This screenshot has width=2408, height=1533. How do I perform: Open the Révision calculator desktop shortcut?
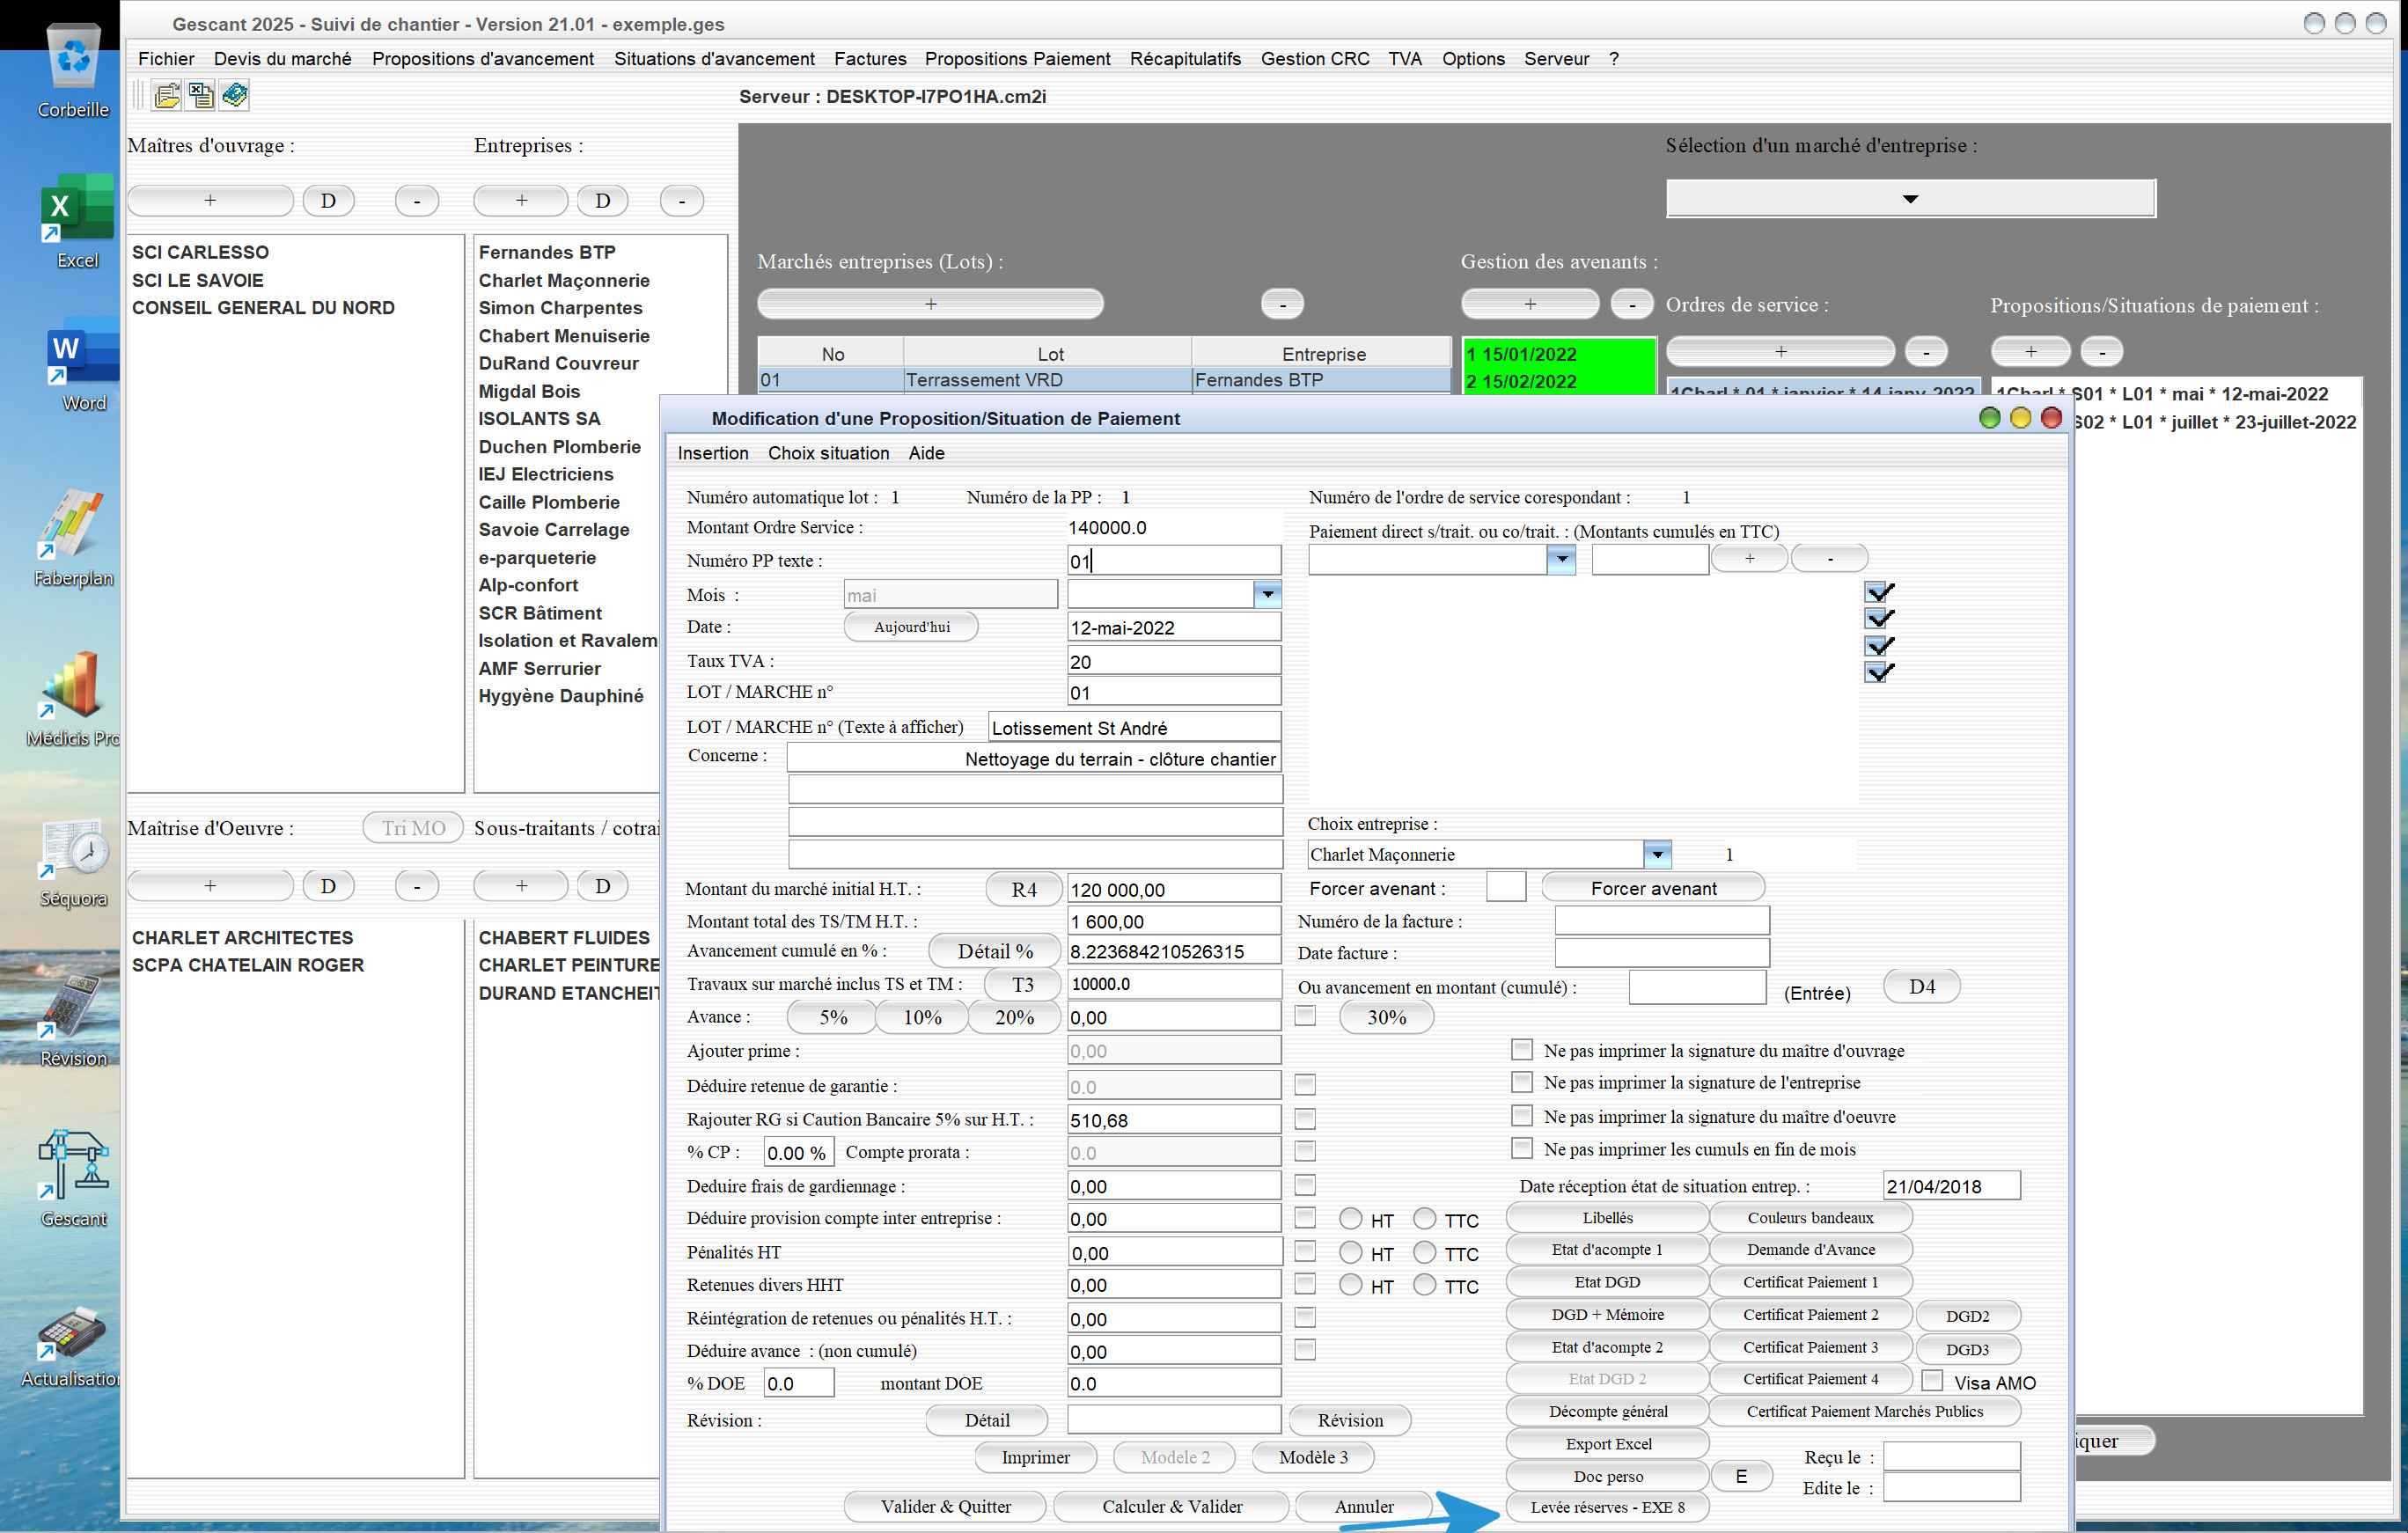73,1020
